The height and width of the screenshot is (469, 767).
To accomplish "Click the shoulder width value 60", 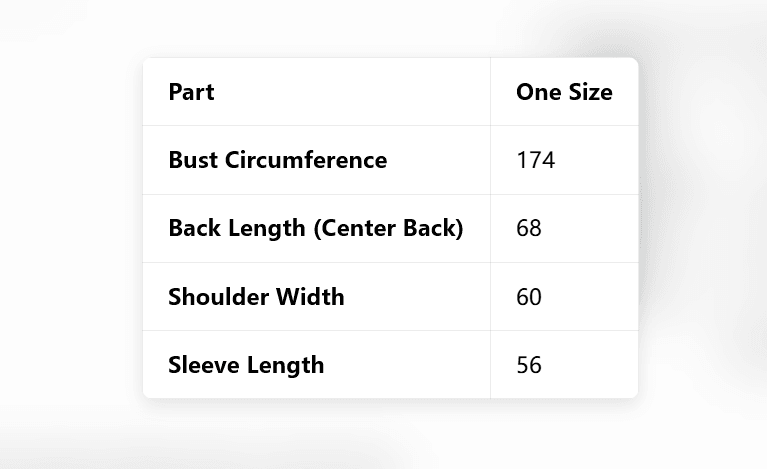I will pos(529,297).
